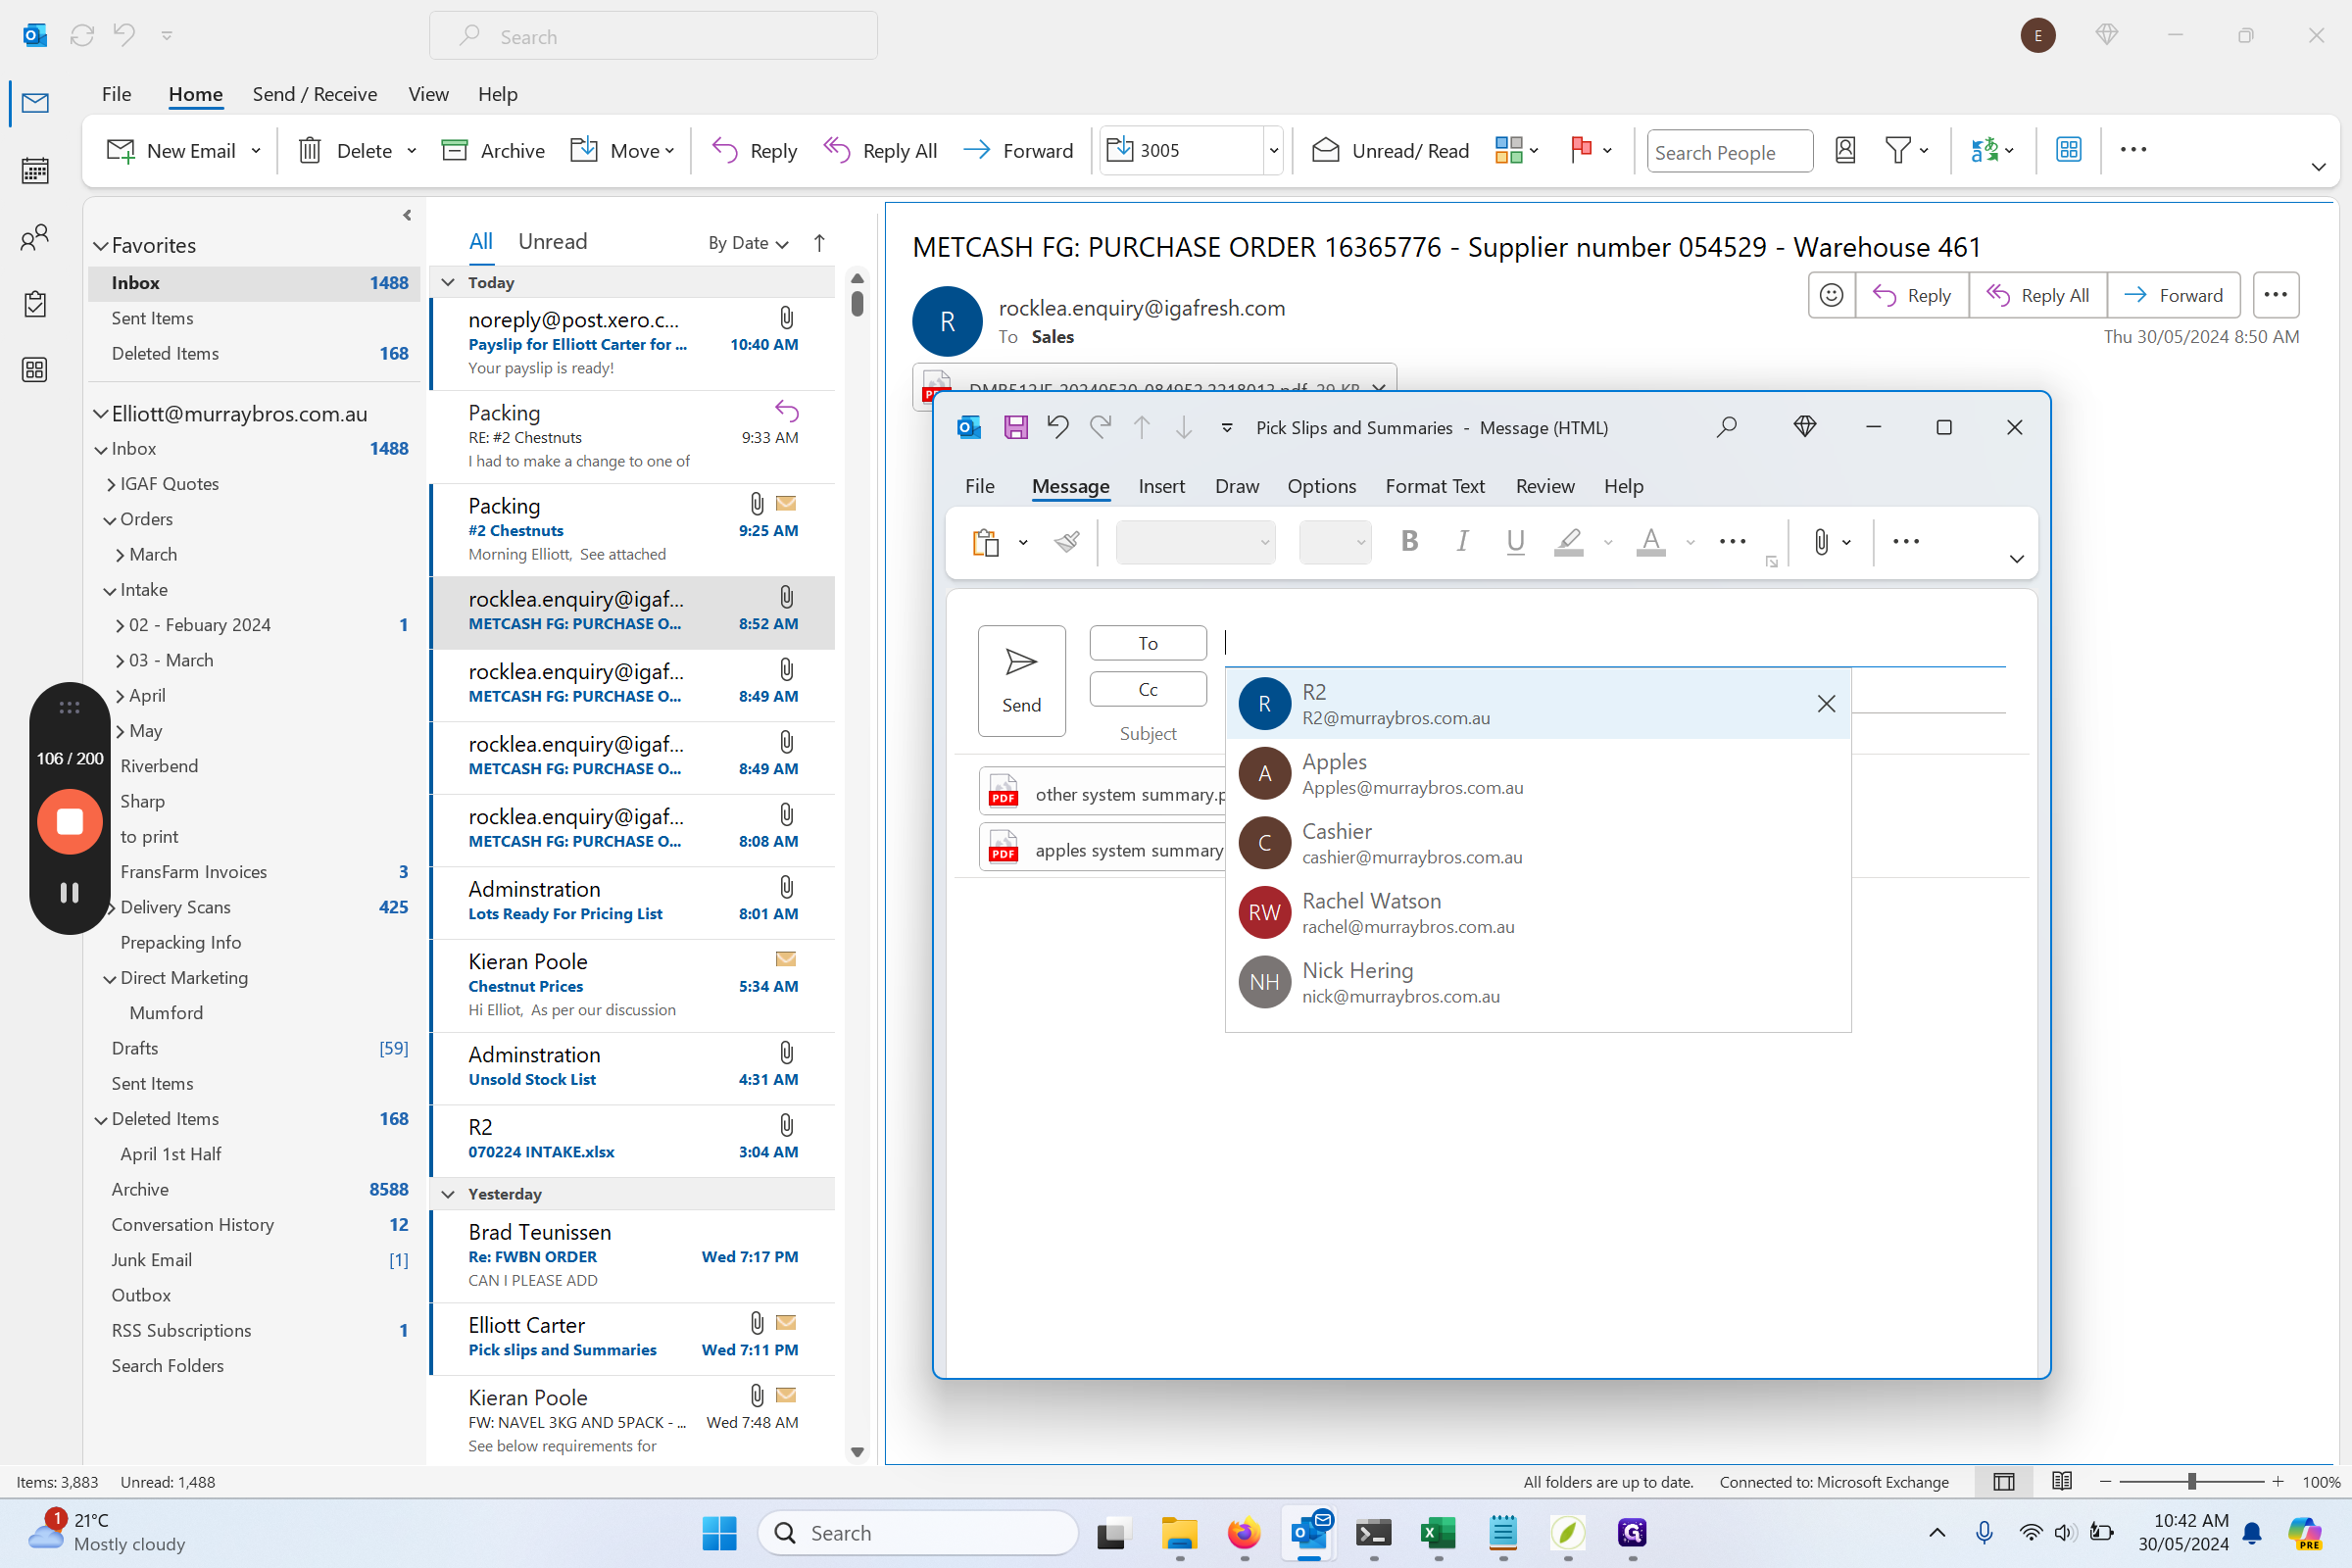The image size is (2352, 1568).
Task: Collapse the Today group header
Action: [x=448, y=282]
